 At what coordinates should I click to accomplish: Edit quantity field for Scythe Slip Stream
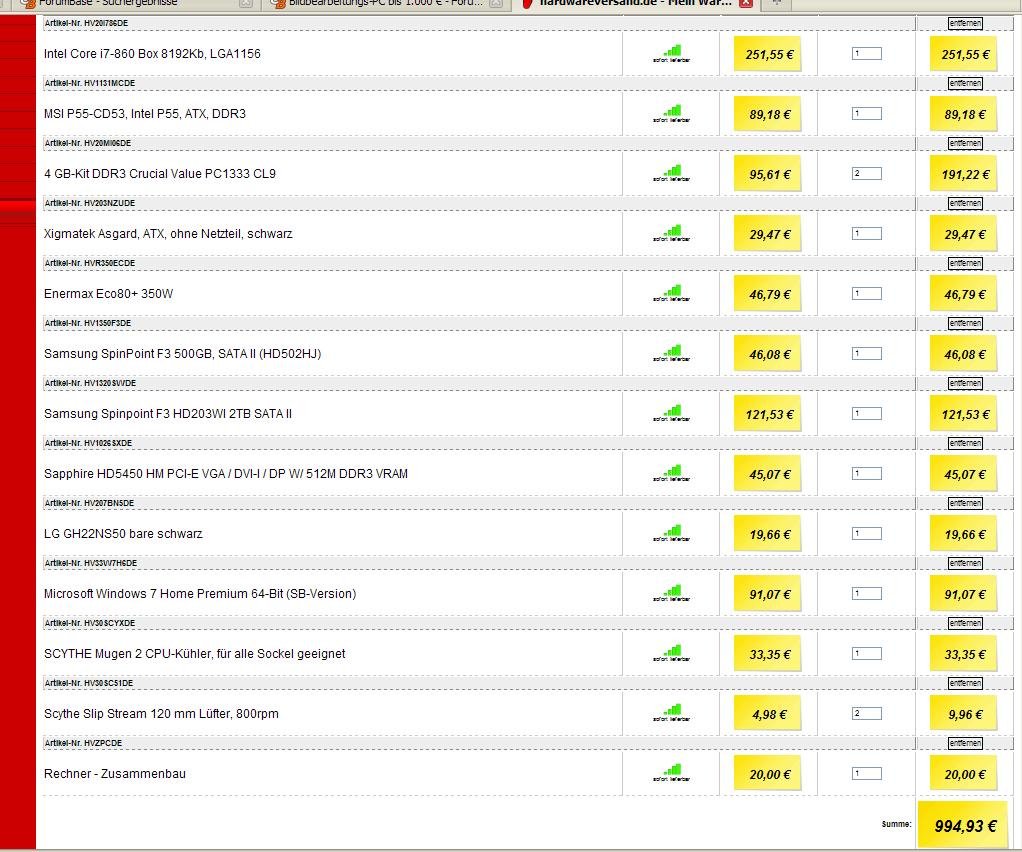coord(867,713)
